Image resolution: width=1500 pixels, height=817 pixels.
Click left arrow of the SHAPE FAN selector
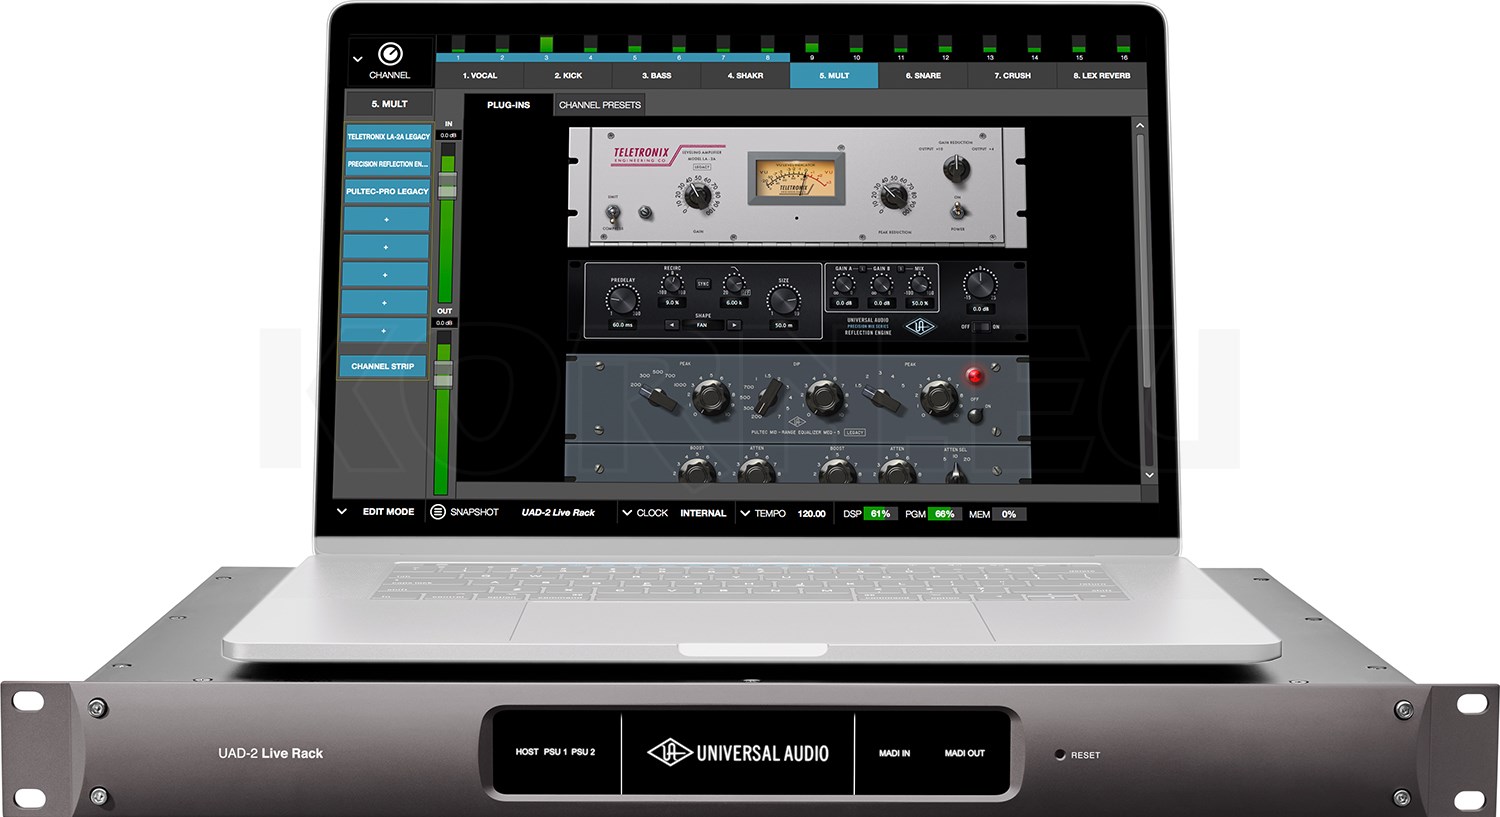[x=672, y=325]
